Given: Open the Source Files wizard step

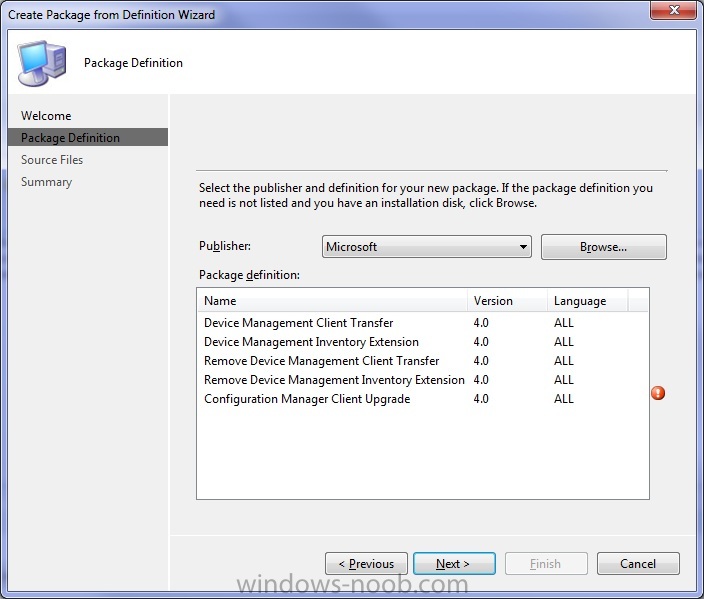Looking at the screenshot, I should point(52,160).
